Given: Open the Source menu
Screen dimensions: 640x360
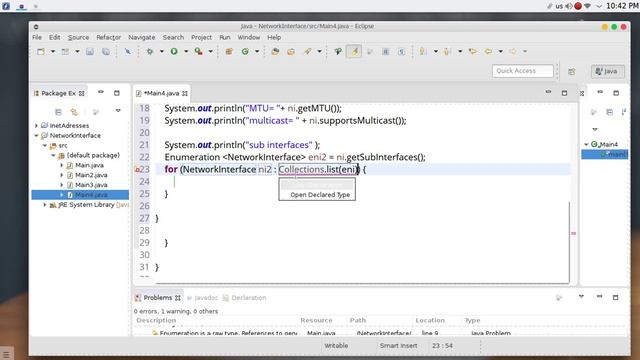Looking at the screenshot, I should coord(78,37).
